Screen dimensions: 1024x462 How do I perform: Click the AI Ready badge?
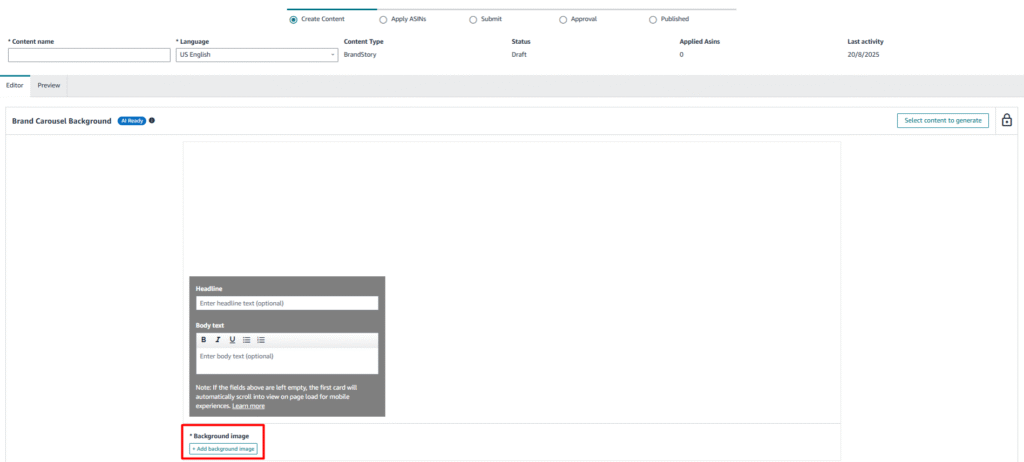point(132,121)
